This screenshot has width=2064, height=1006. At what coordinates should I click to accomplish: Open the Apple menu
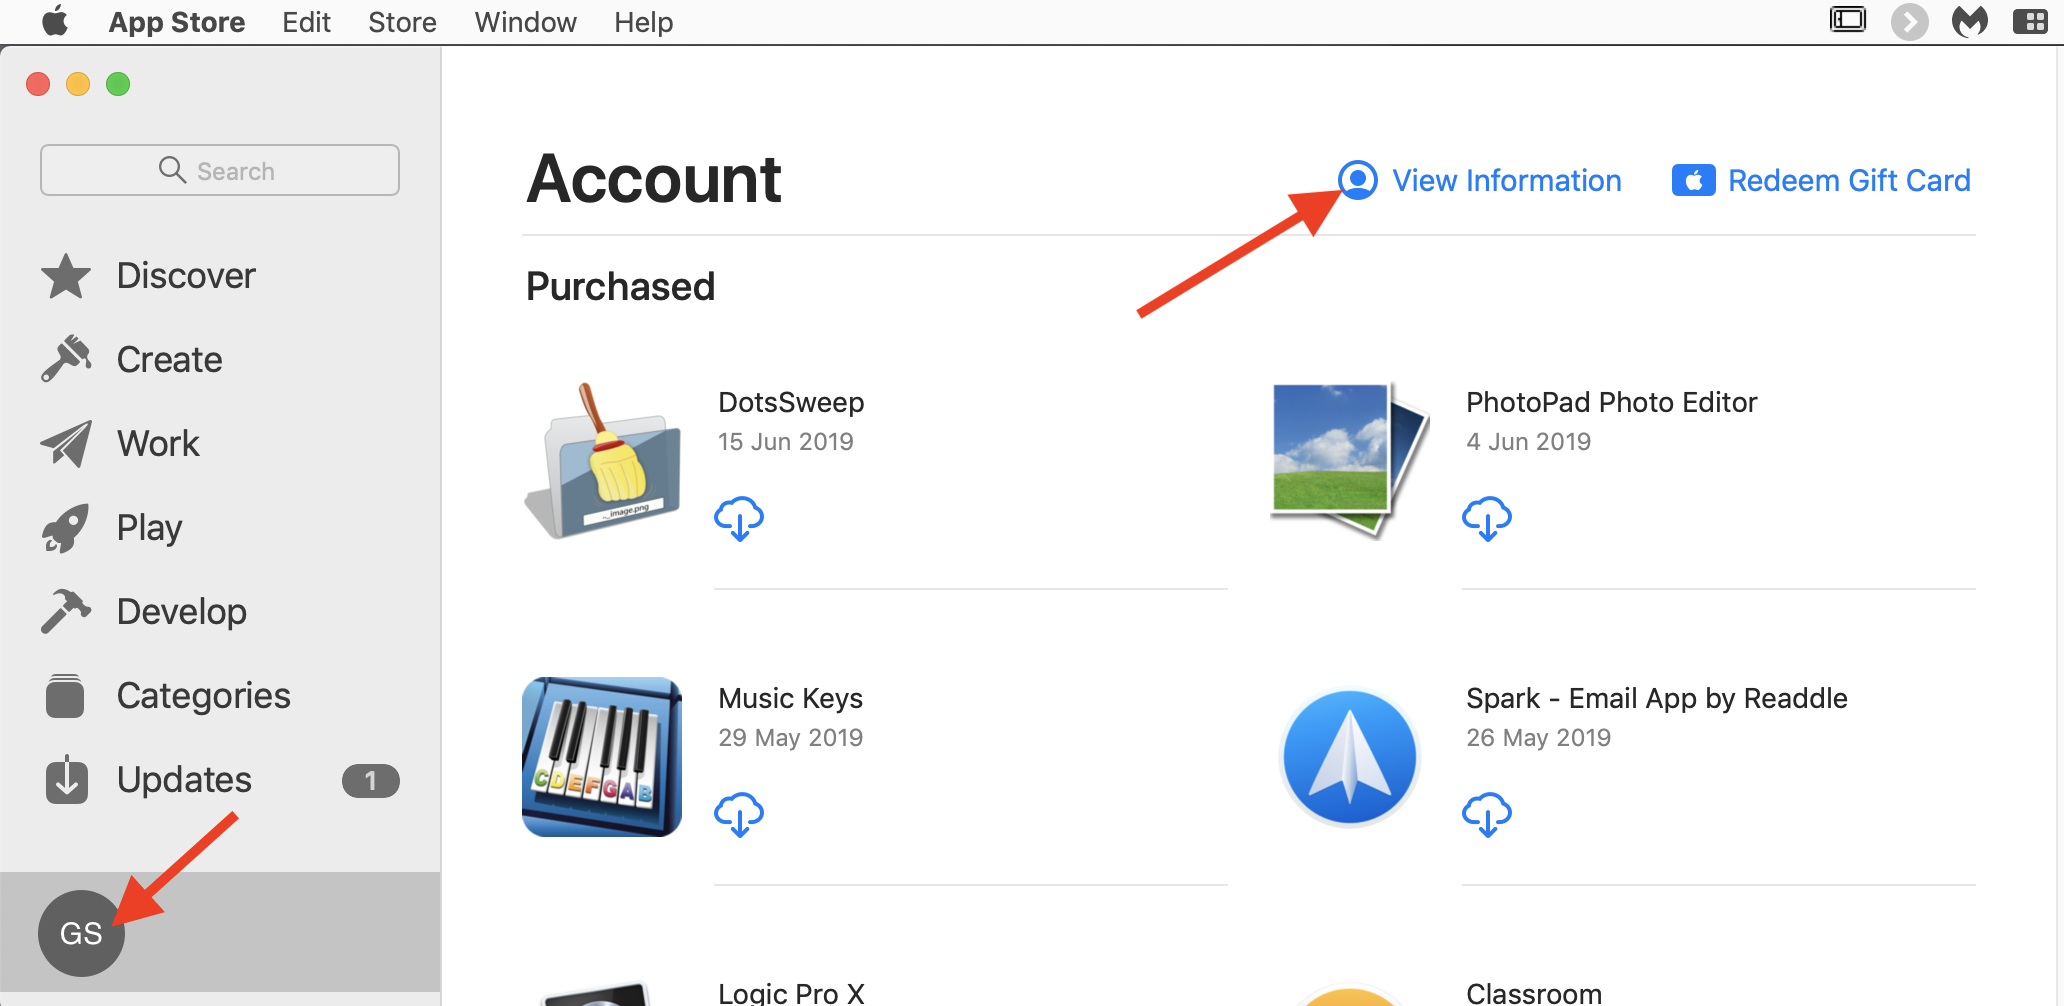point(55,21)
